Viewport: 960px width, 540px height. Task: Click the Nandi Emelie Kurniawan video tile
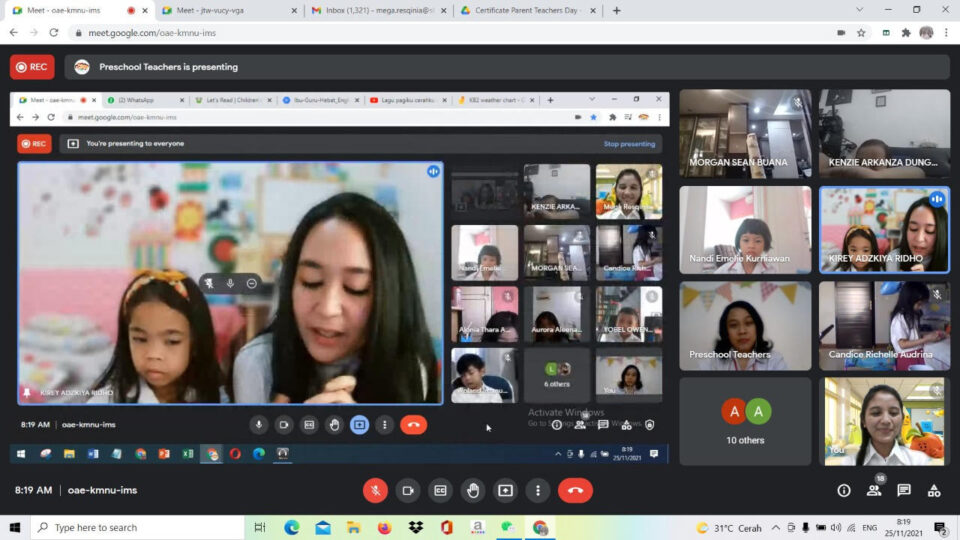[x=745, y=230]
